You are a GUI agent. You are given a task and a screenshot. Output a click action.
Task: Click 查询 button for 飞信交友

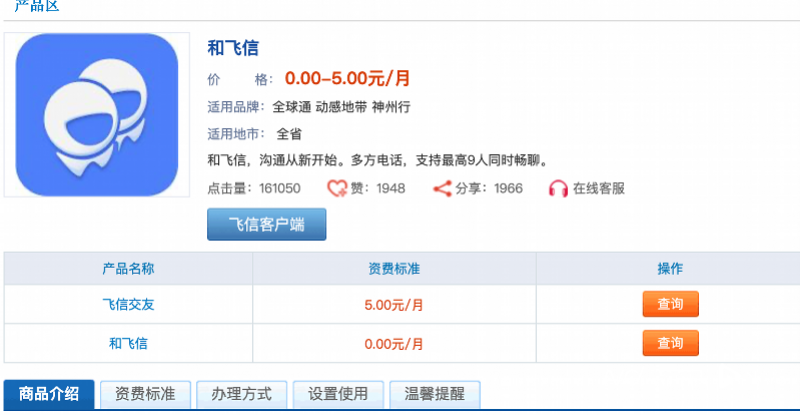point(670,304)
